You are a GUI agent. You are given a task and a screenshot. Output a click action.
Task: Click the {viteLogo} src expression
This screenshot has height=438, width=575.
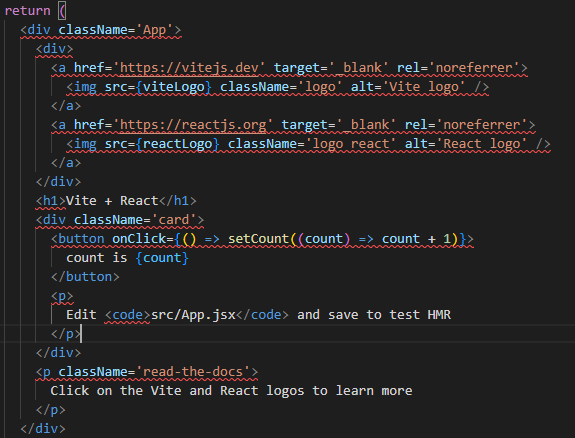coord(173,87)
